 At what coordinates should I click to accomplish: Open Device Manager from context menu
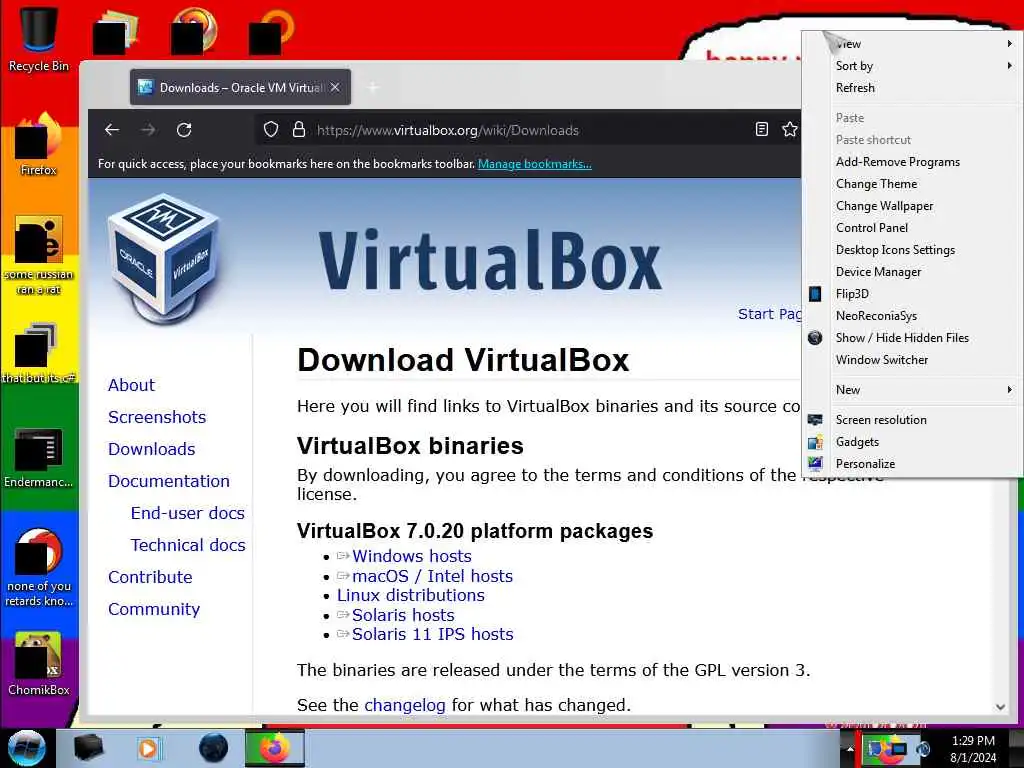coord(912,272)
